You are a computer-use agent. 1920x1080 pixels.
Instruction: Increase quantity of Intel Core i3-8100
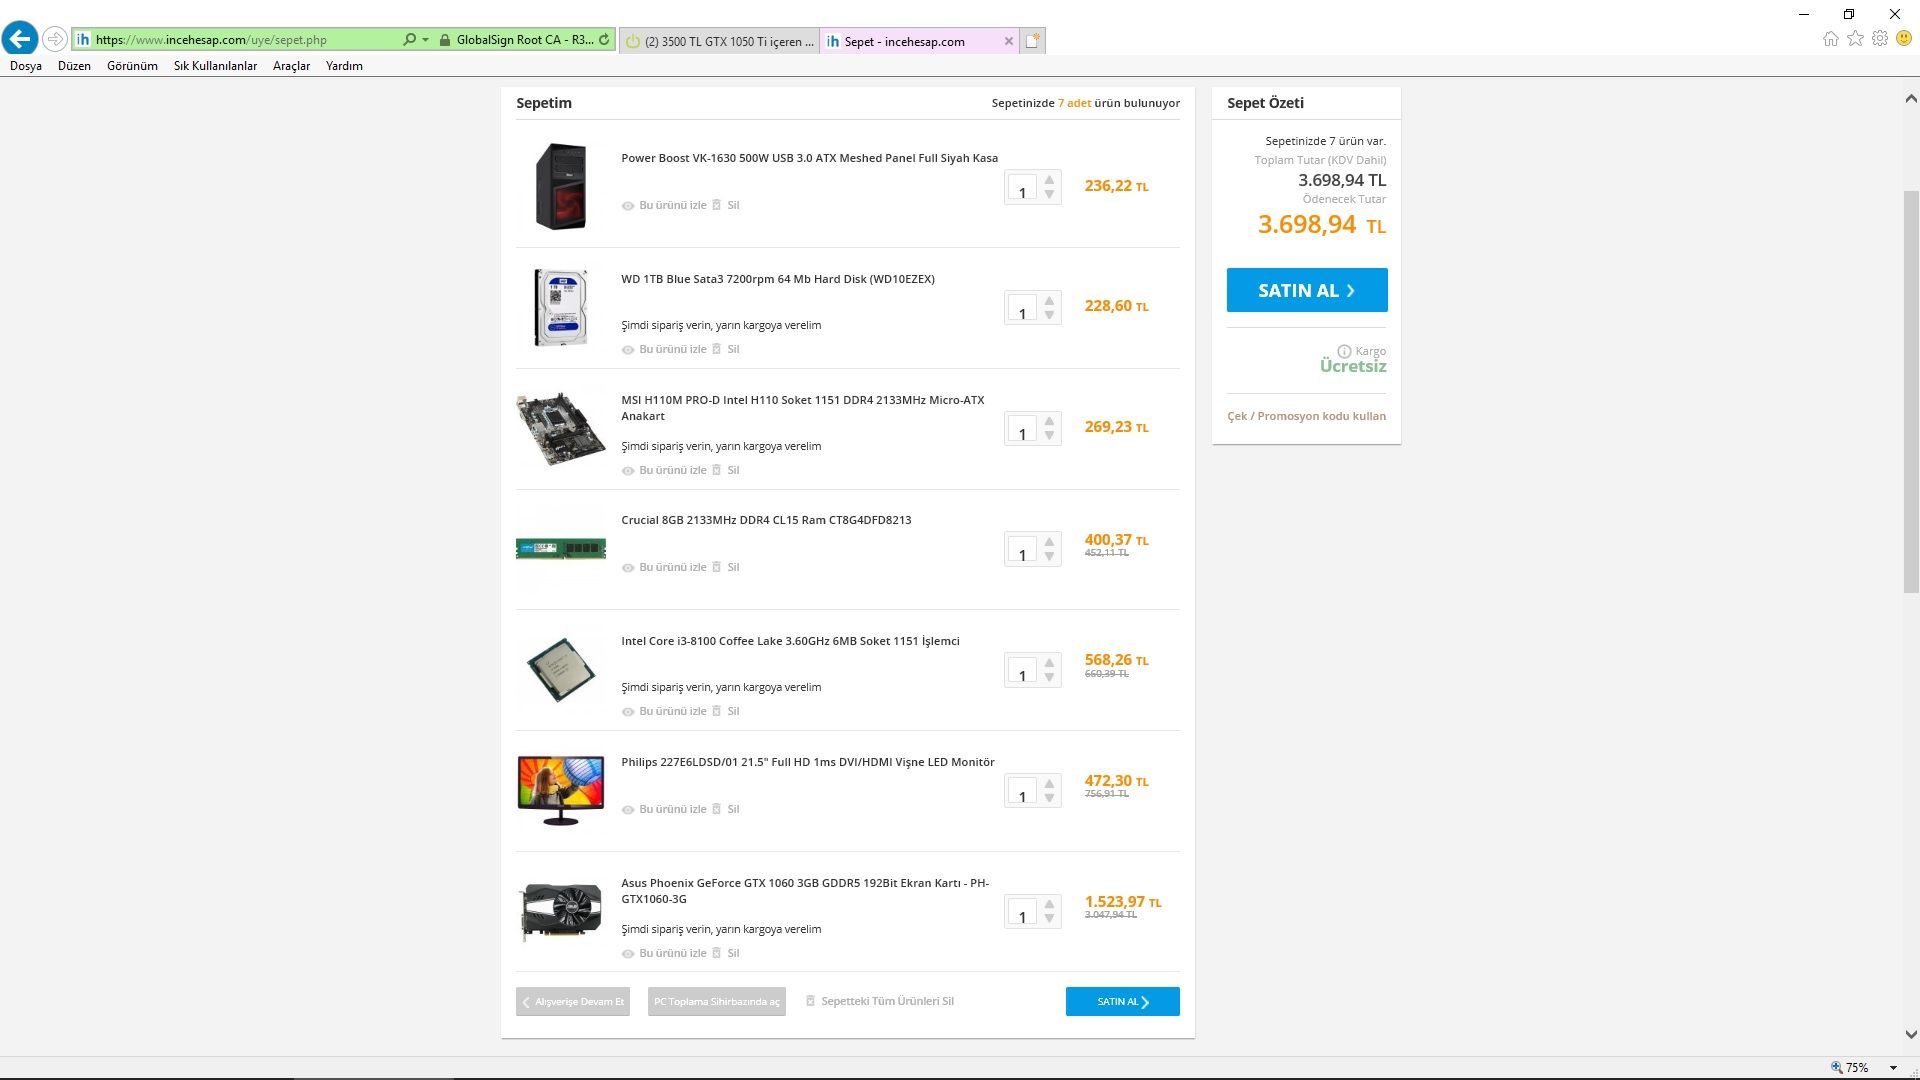coord(1049,663)
